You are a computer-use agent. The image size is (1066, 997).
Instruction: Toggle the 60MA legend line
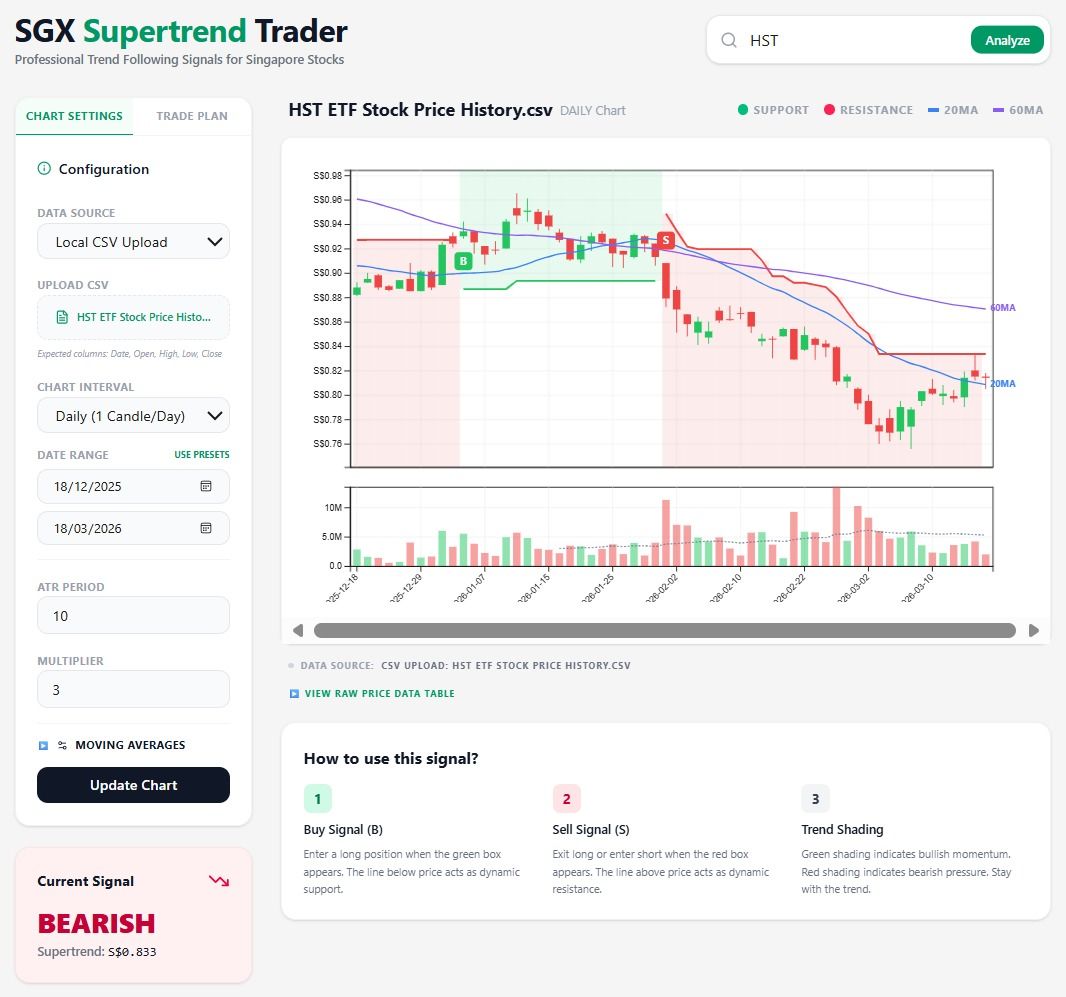(x=1017, y=110)
